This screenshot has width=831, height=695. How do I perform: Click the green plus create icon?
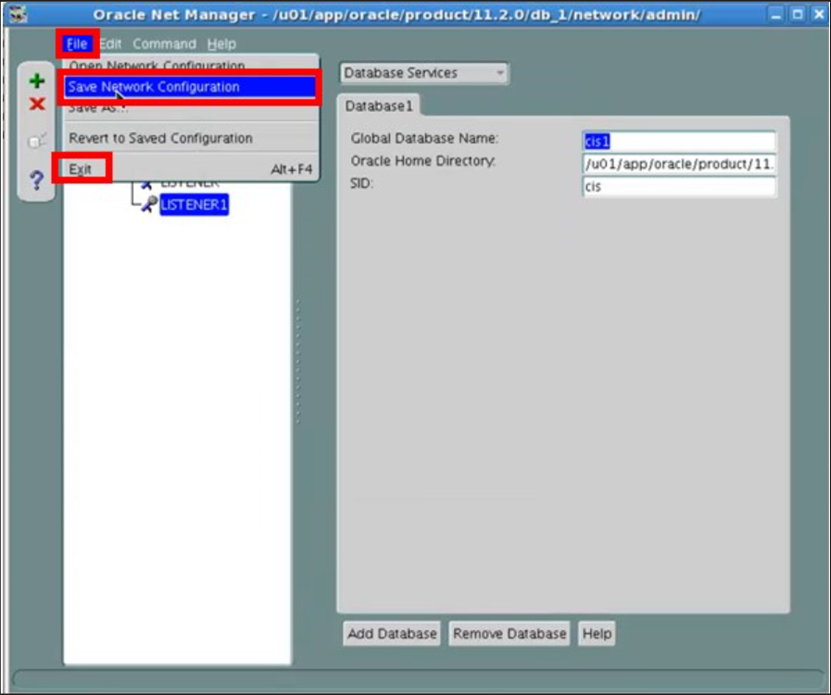(x=37, y=81)
